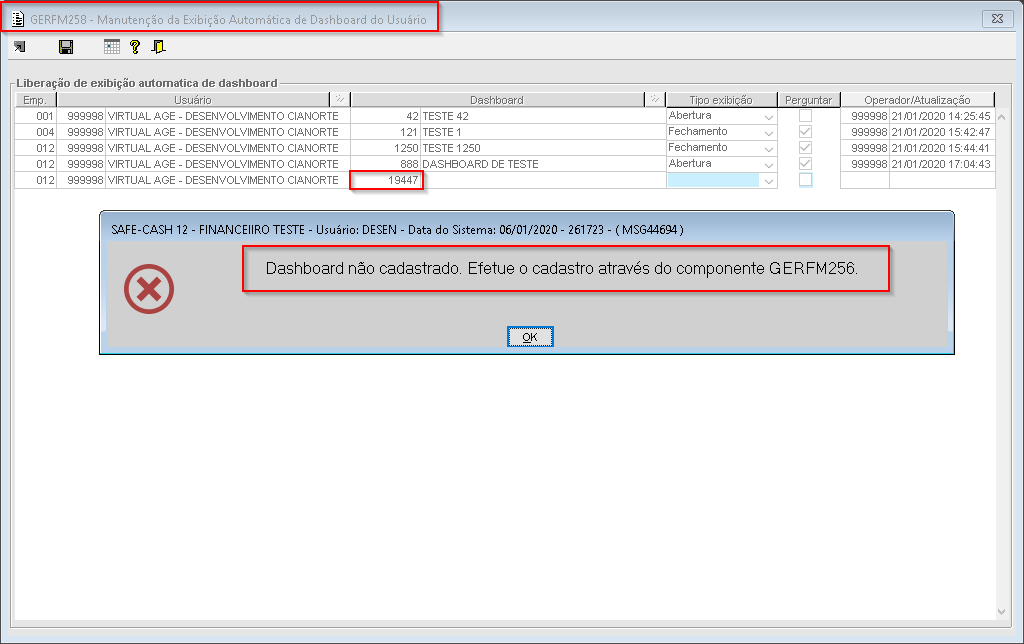Select the DASHBOARD DE TESTE name cell
Image resolution: width=1024 pixels, height=644 pixels.
tap(543, 164)
